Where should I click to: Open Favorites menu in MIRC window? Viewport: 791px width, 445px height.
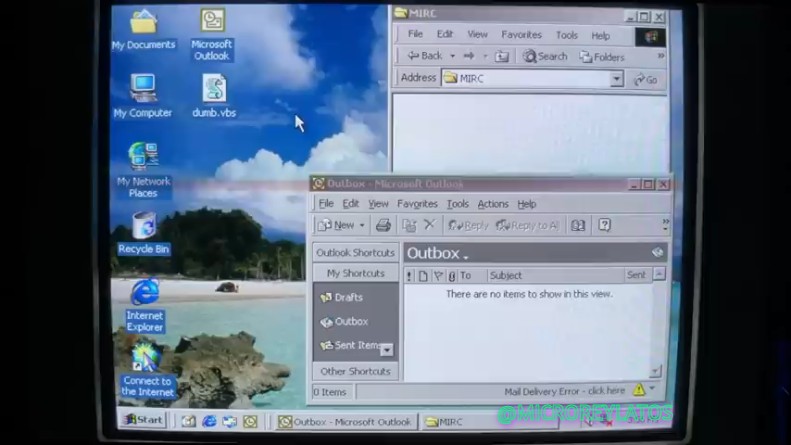tap(521, 35)
